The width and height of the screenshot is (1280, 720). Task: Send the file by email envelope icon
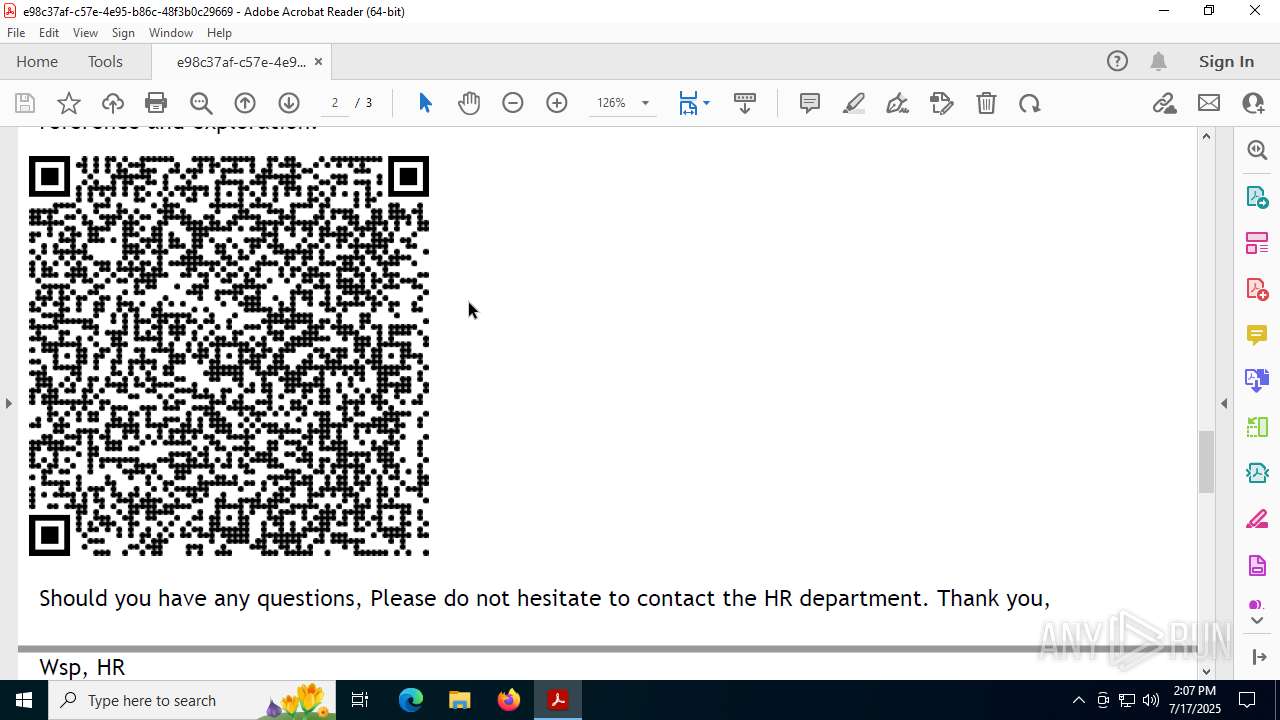pos(1209,103)
